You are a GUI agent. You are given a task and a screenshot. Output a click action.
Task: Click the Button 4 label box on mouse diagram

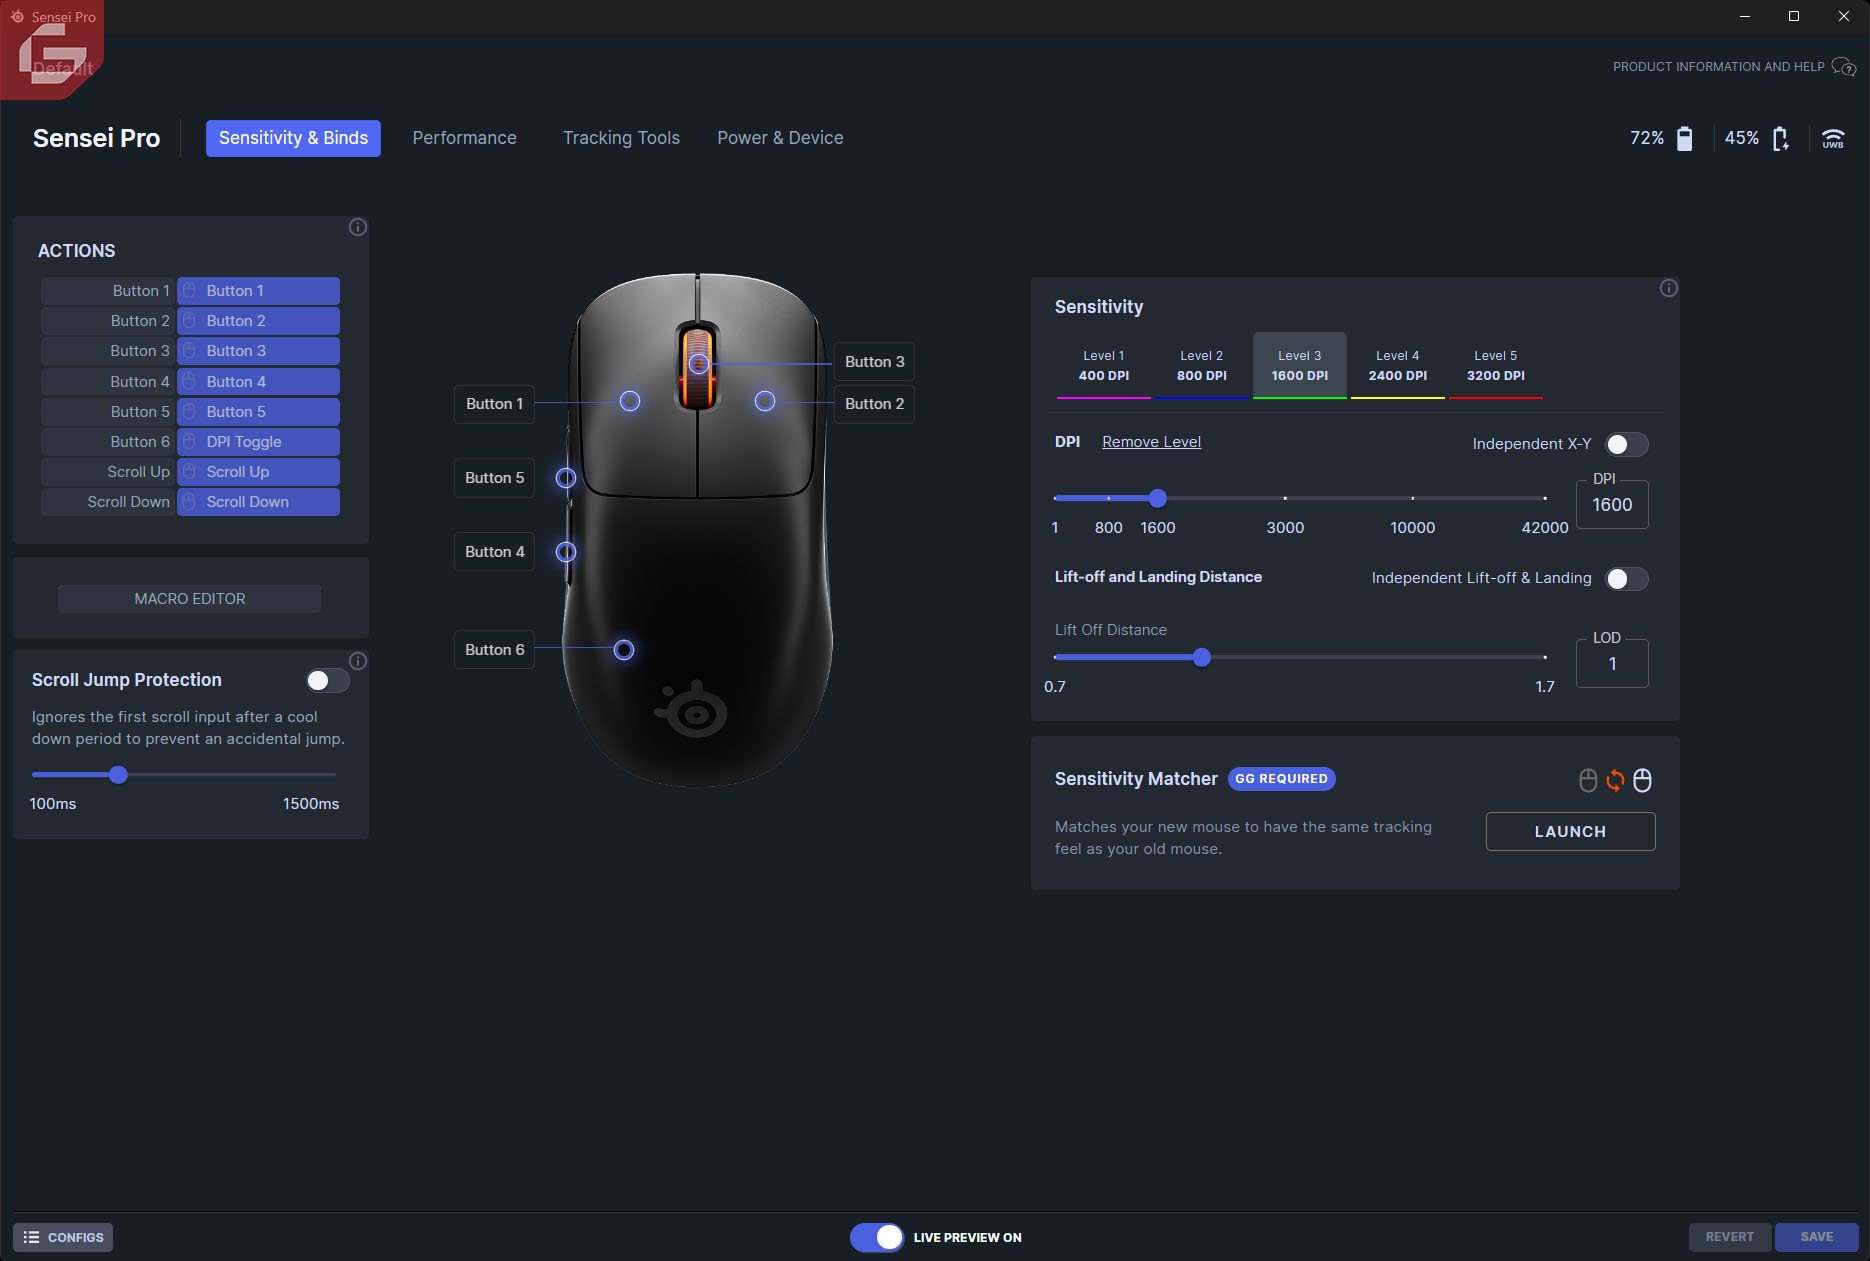point(494,552)
